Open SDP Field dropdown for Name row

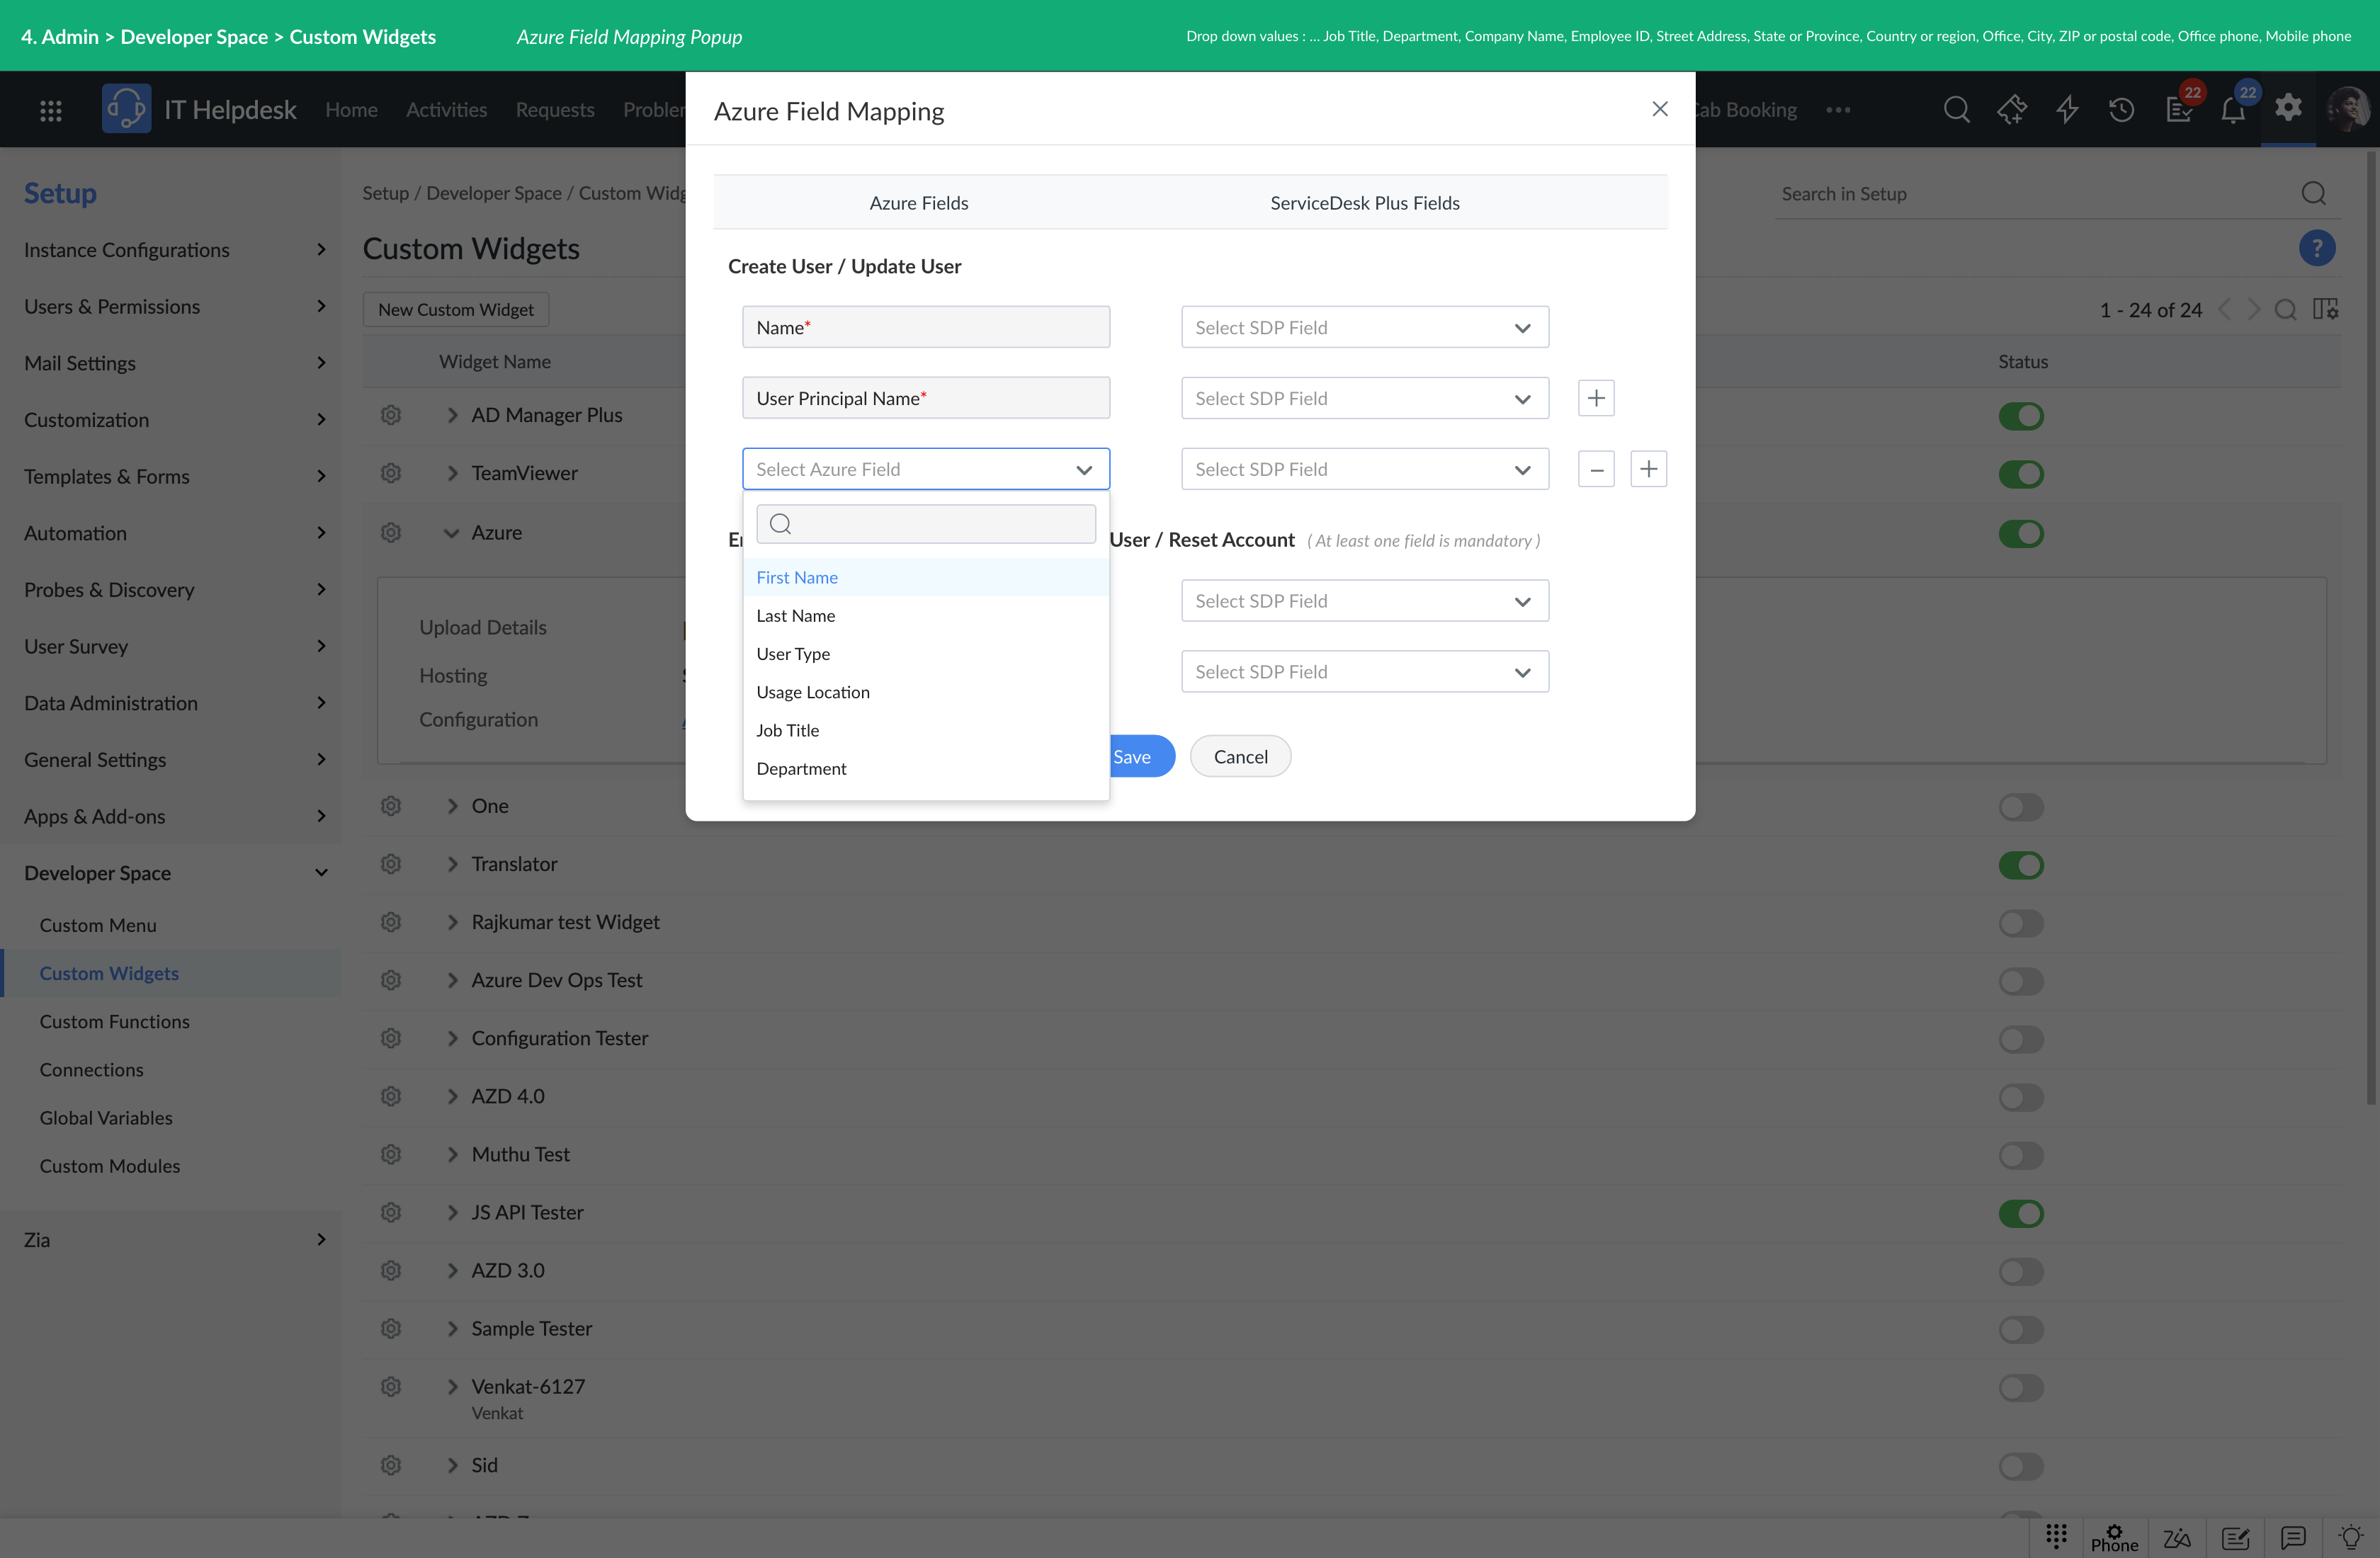point(1364,327)
